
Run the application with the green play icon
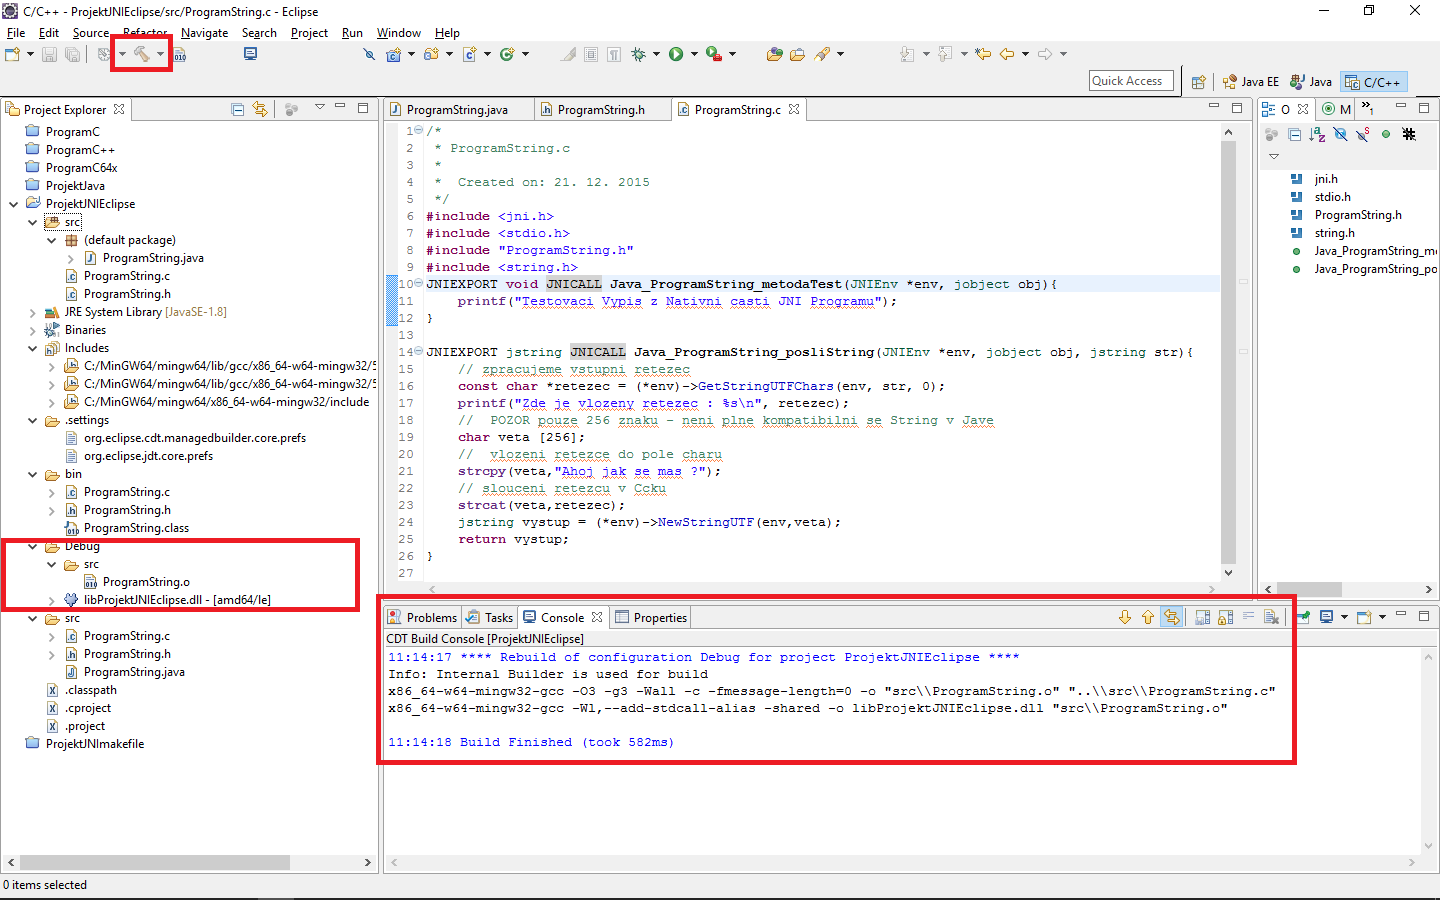tap(676, 54)
